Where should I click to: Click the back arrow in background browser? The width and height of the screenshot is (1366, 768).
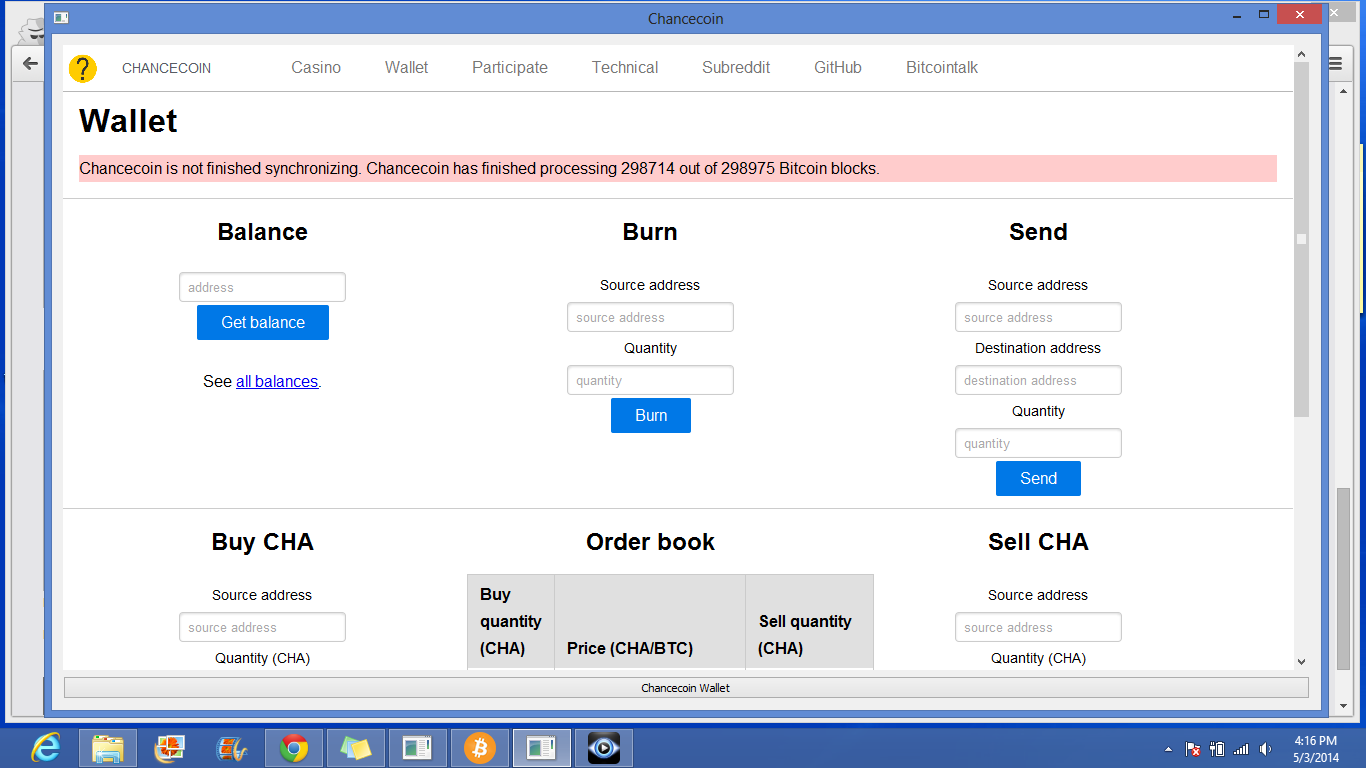pyautogui.click(x=30, y=63)
